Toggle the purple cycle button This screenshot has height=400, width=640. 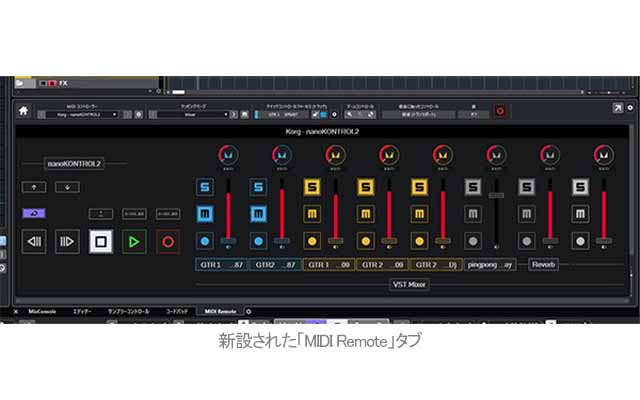tap(34, 213)
